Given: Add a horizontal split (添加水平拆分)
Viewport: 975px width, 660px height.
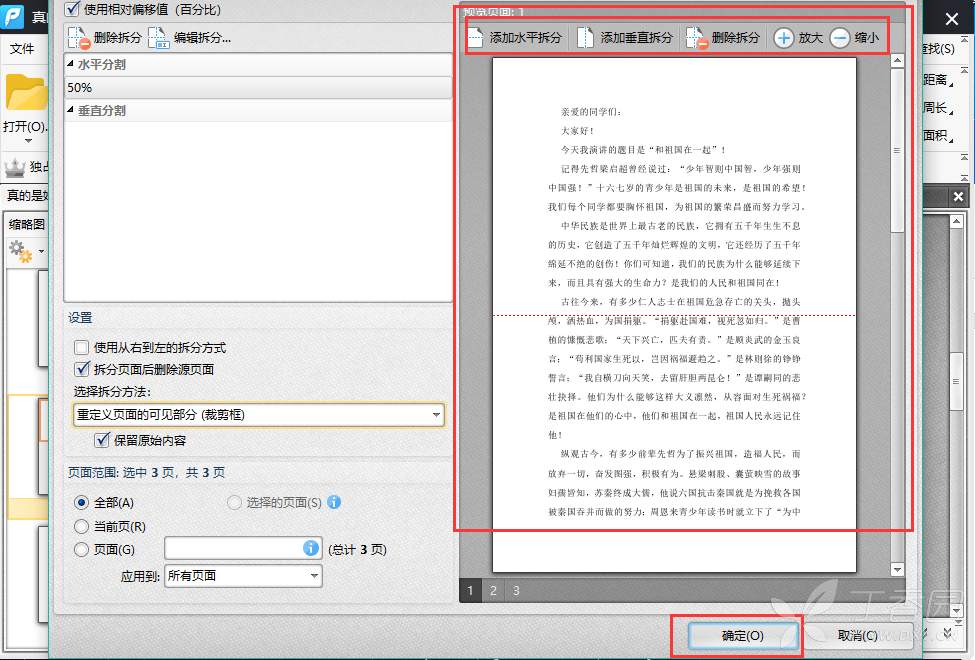Looking at the screenshot, I should point(514,37).
